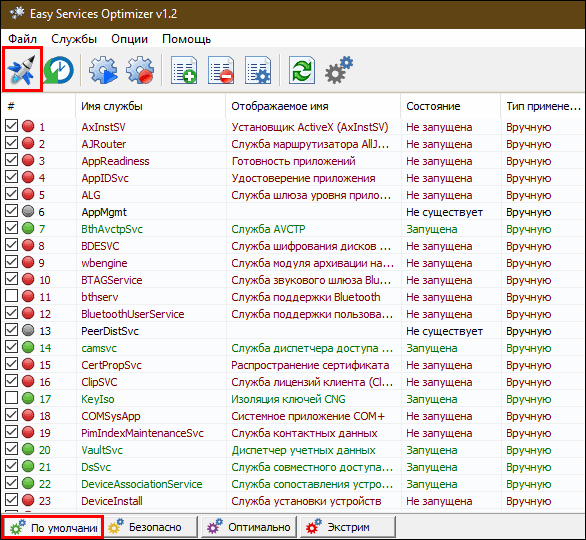Click the BTAGService service name
The width and height of the screenshot is (586, 540).
pos(112,280)
